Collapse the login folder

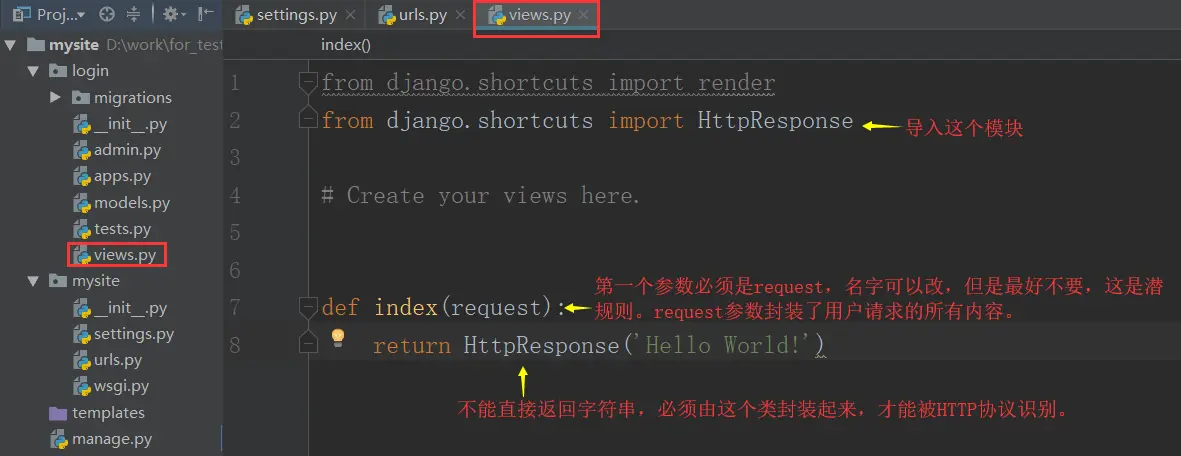click(32, 71)
